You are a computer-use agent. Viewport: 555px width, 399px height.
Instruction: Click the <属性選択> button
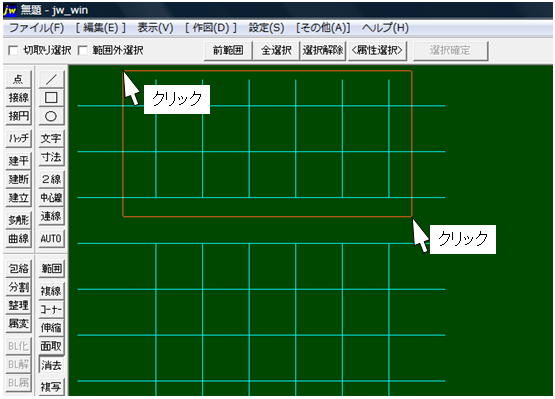click(377, 51)
